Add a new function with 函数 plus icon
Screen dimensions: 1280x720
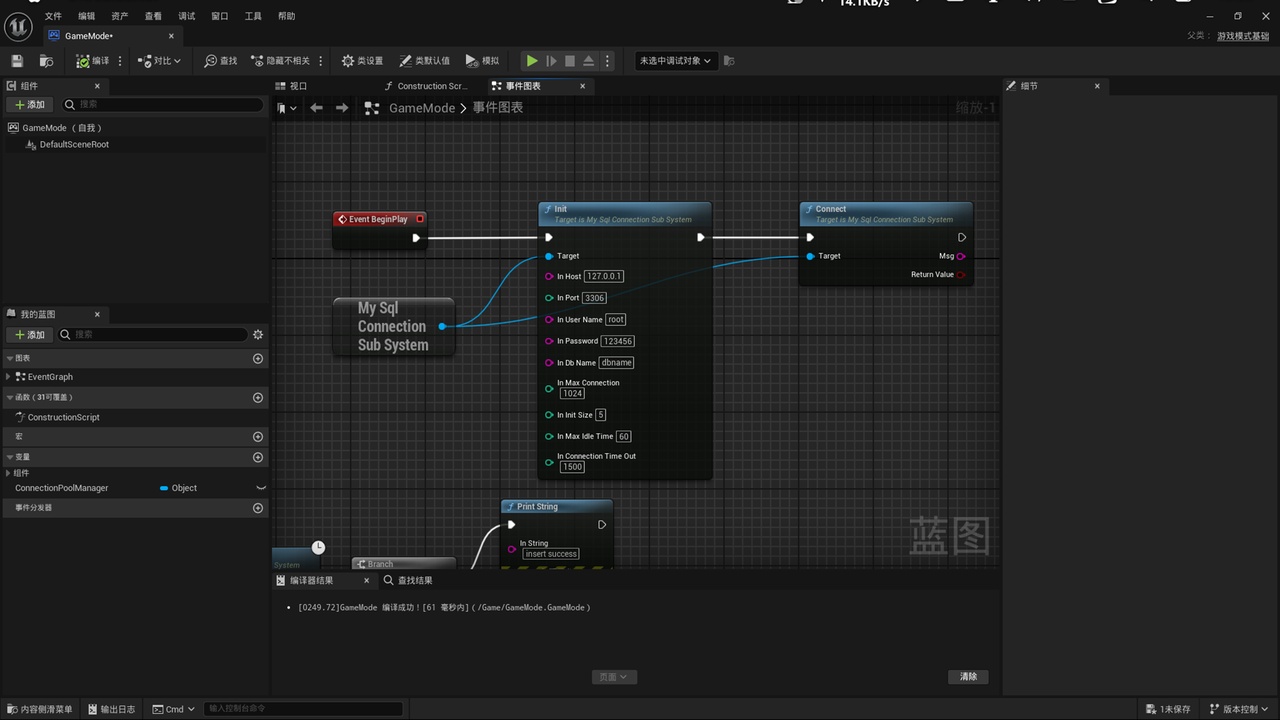[258, 398]
